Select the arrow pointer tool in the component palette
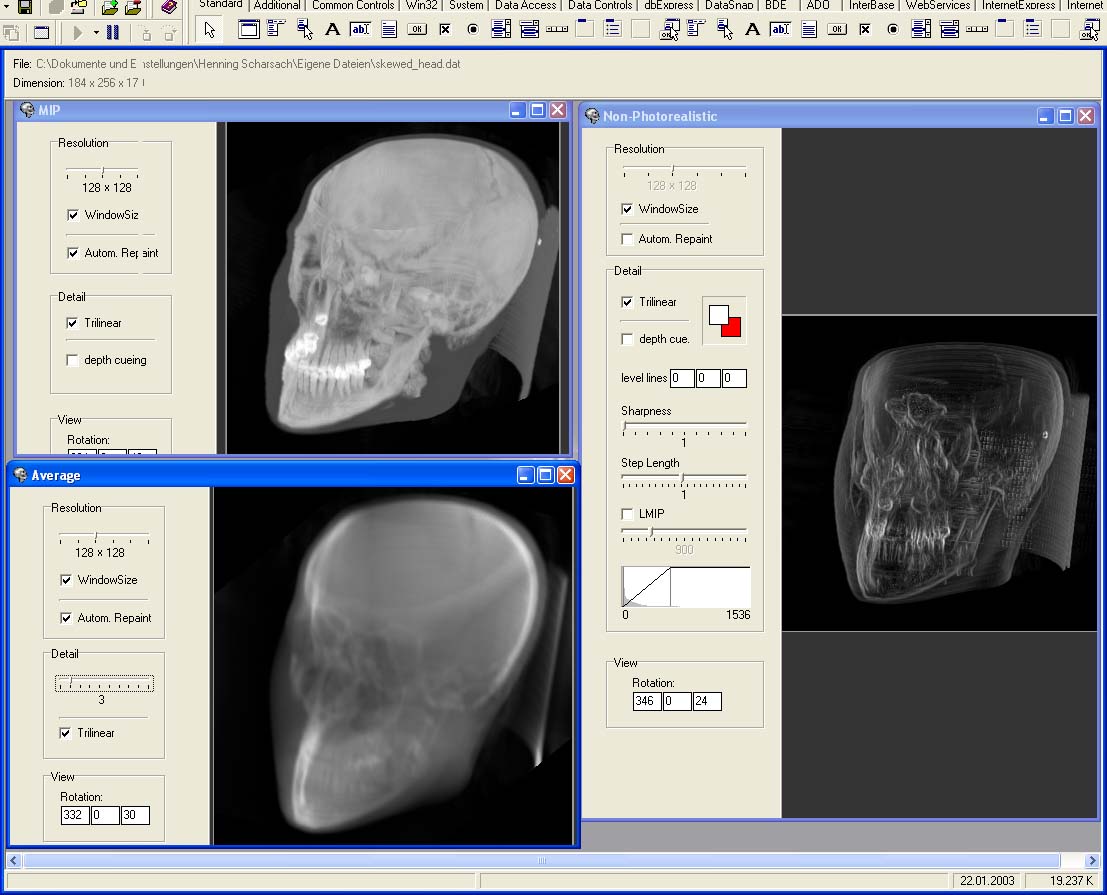 (x=209, y=30)
